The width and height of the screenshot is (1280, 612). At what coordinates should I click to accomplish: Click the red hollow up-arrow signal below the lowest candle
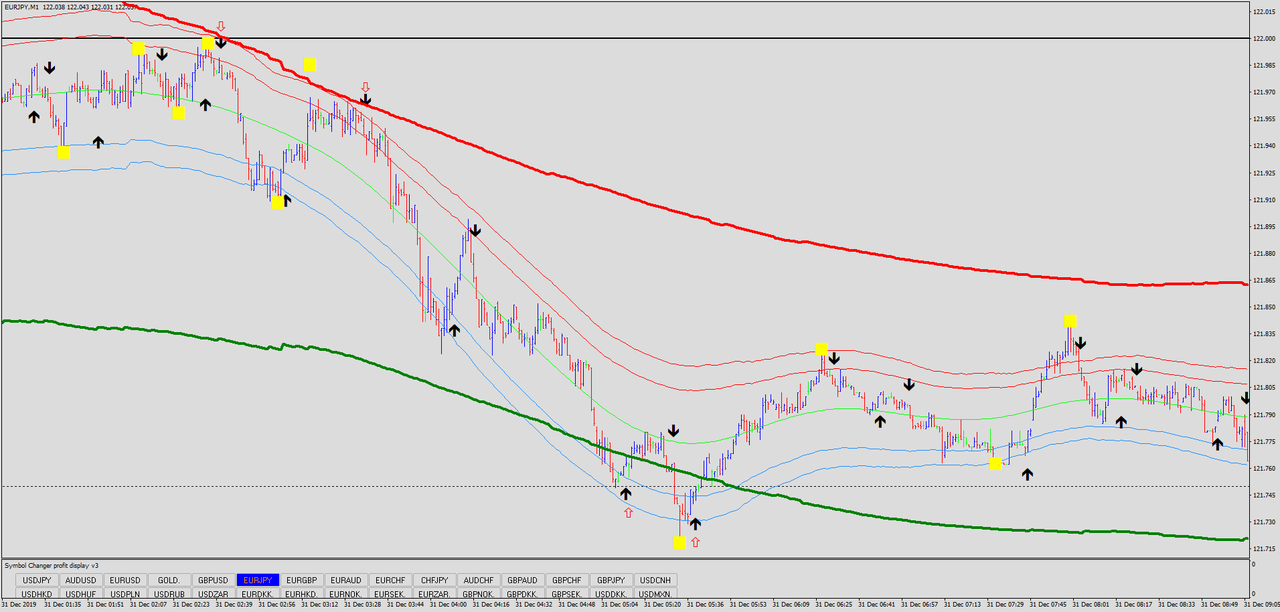click(x=696, y=541)
